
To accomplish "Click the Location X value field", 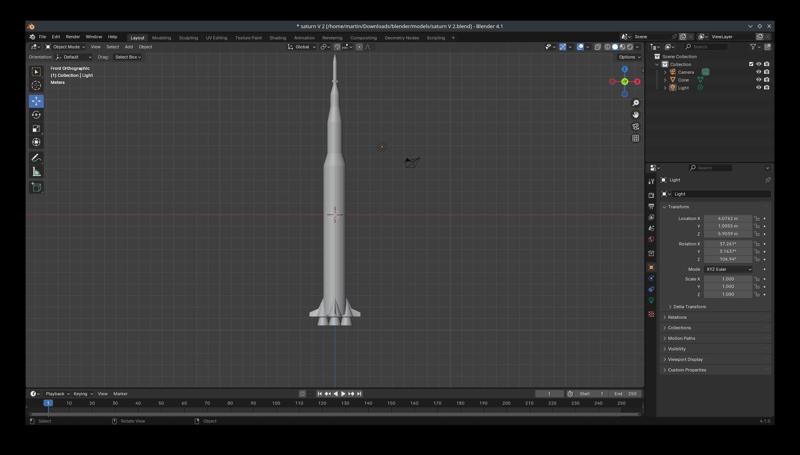I will click(x=728, y=219).
